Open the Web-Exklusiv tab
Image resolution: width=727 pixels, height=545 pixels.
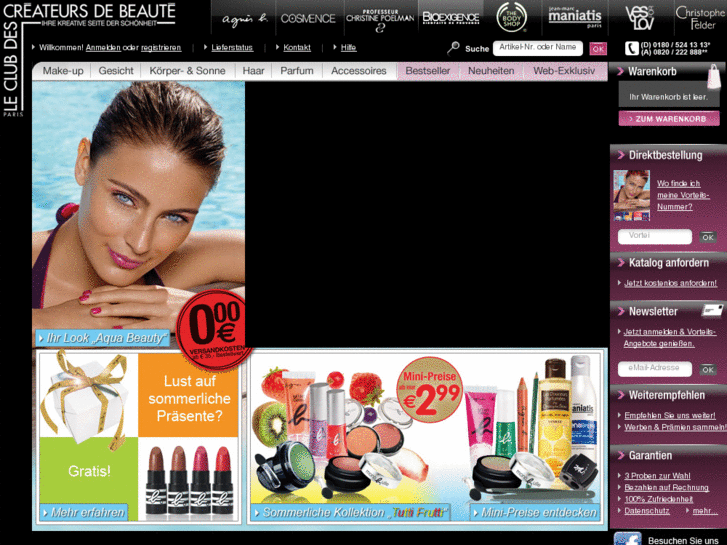[564, 71]
